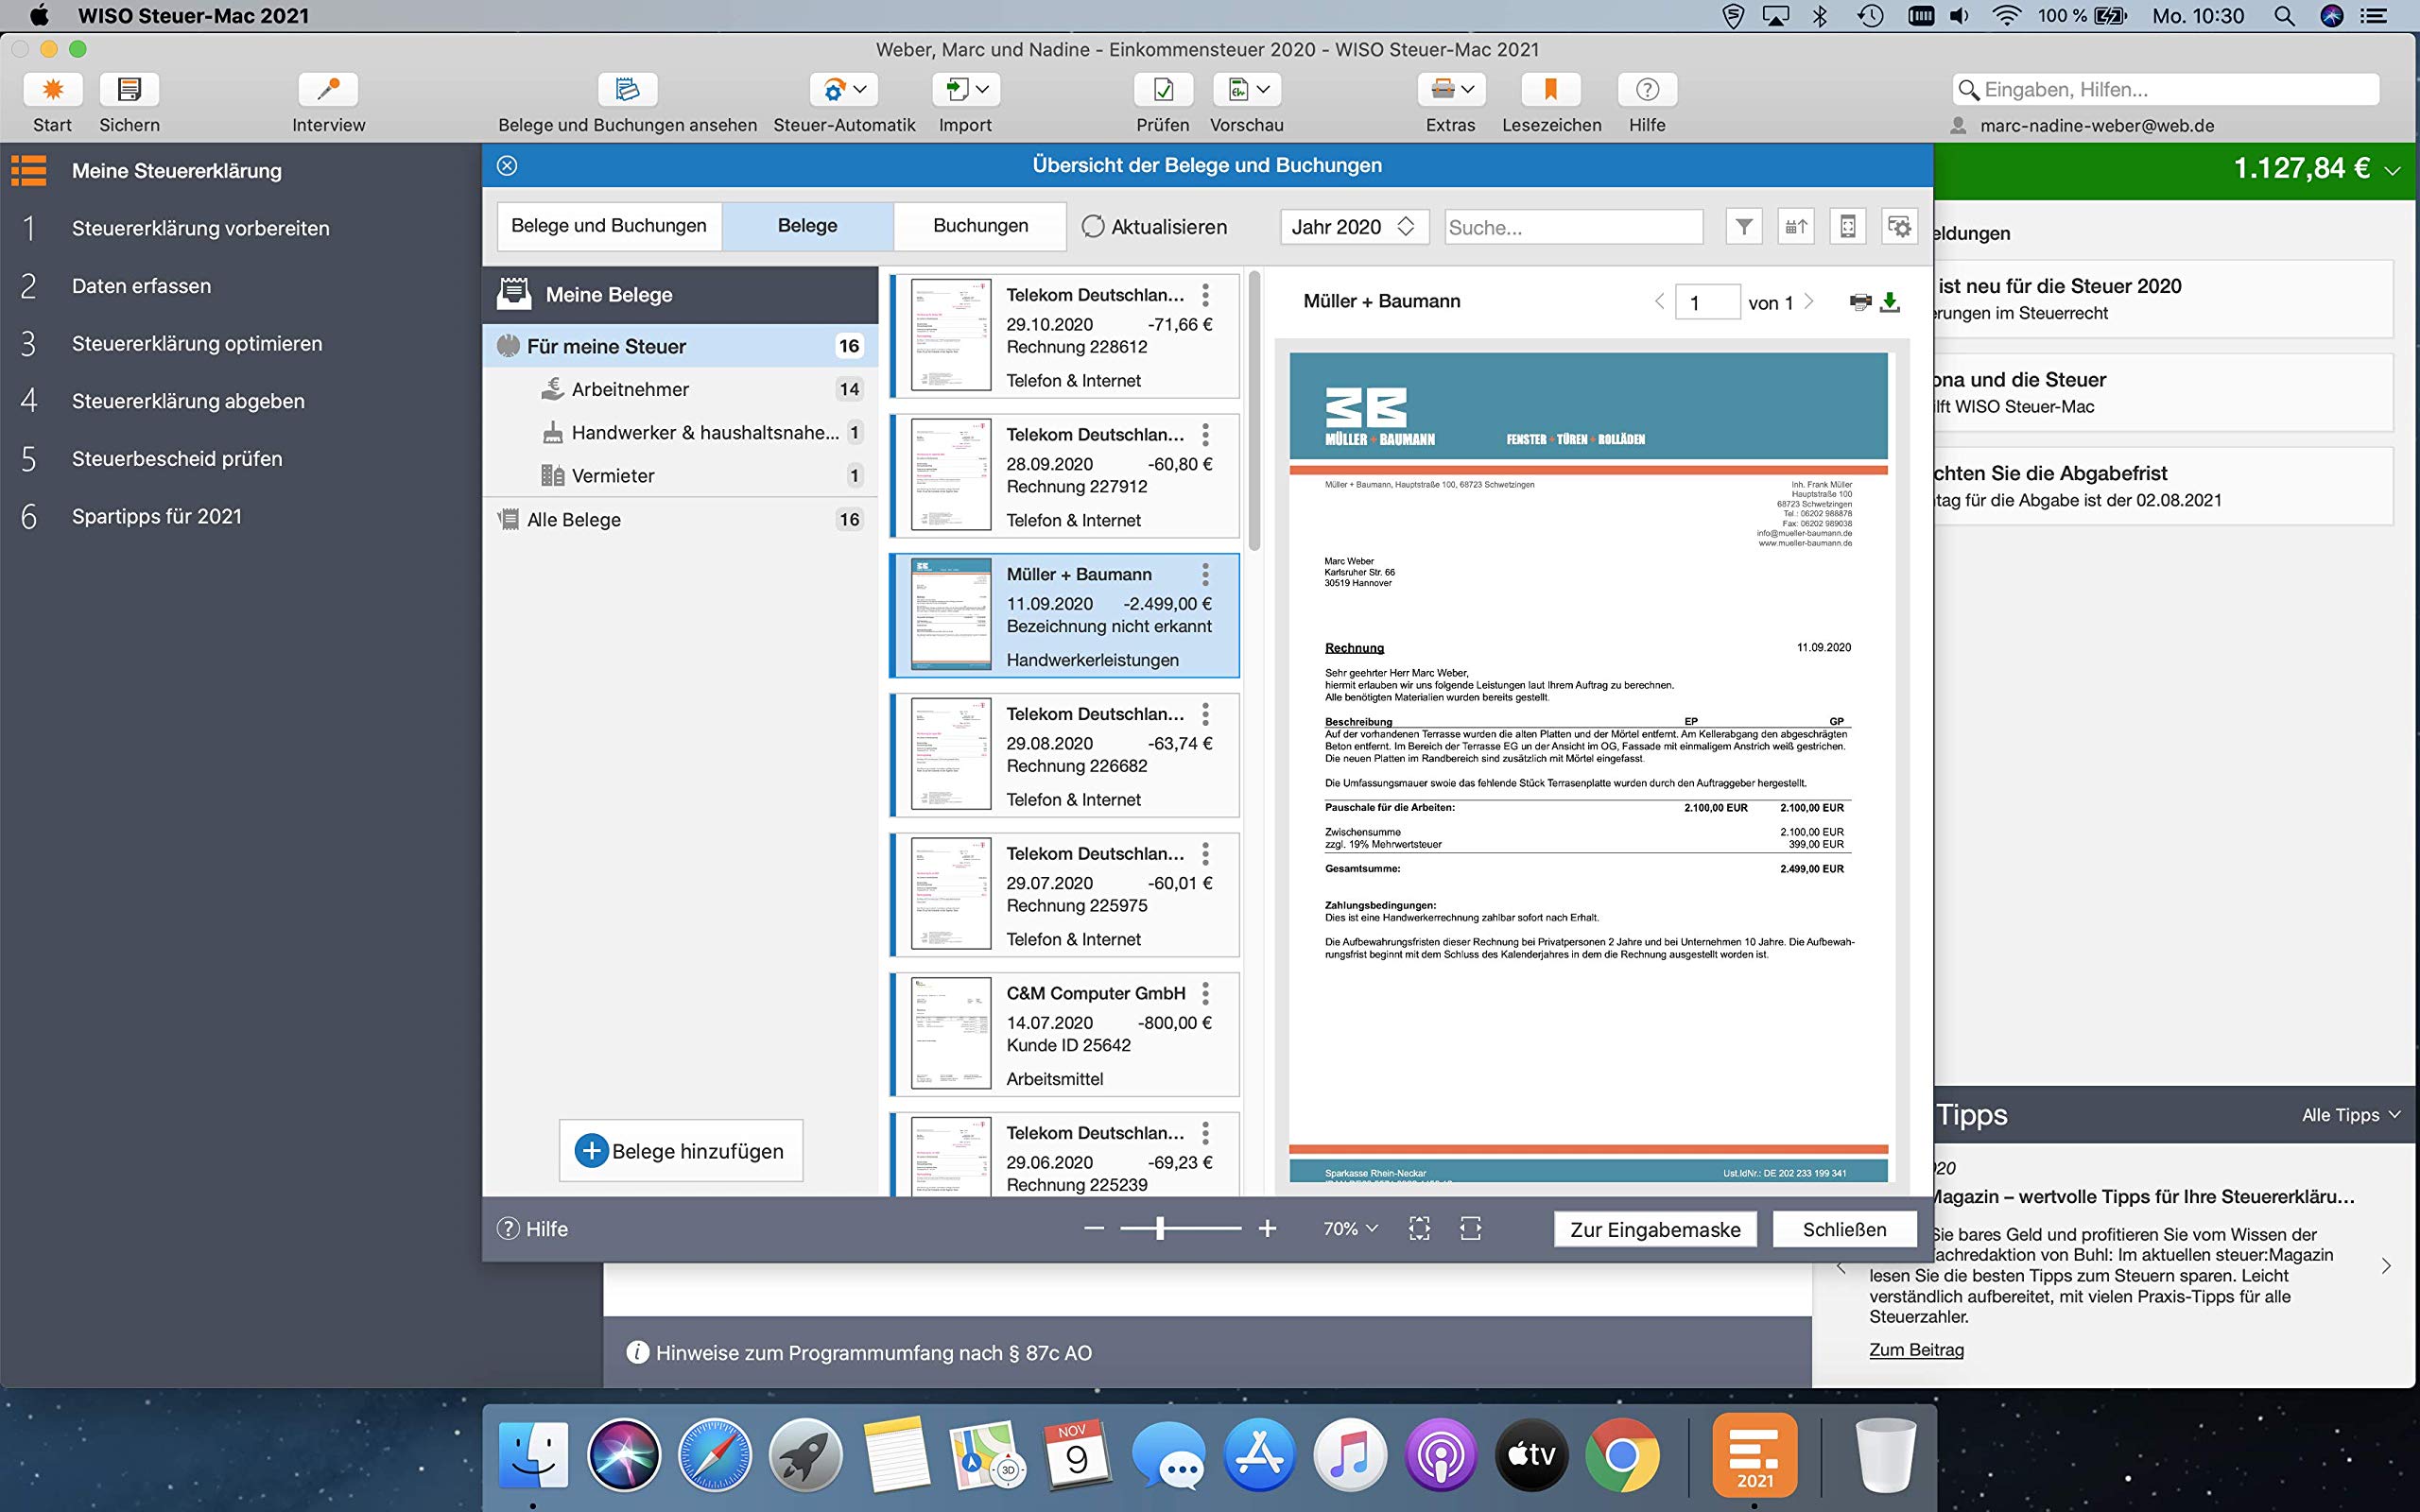This screenshot has width=2420, height=1512.
Task: Select Telekom receipt Rechnung 226682 thumbnail
Action: point(951,754)
